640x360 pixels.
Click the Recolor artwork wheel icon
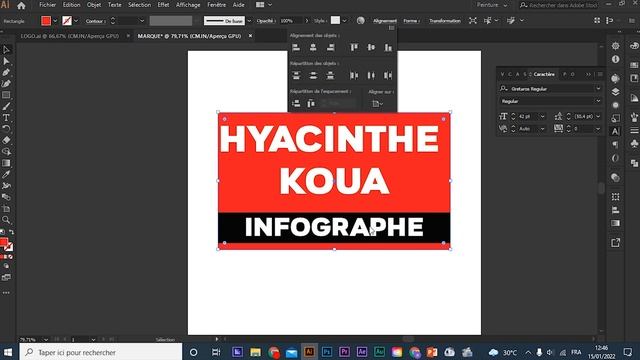point(360,20)
